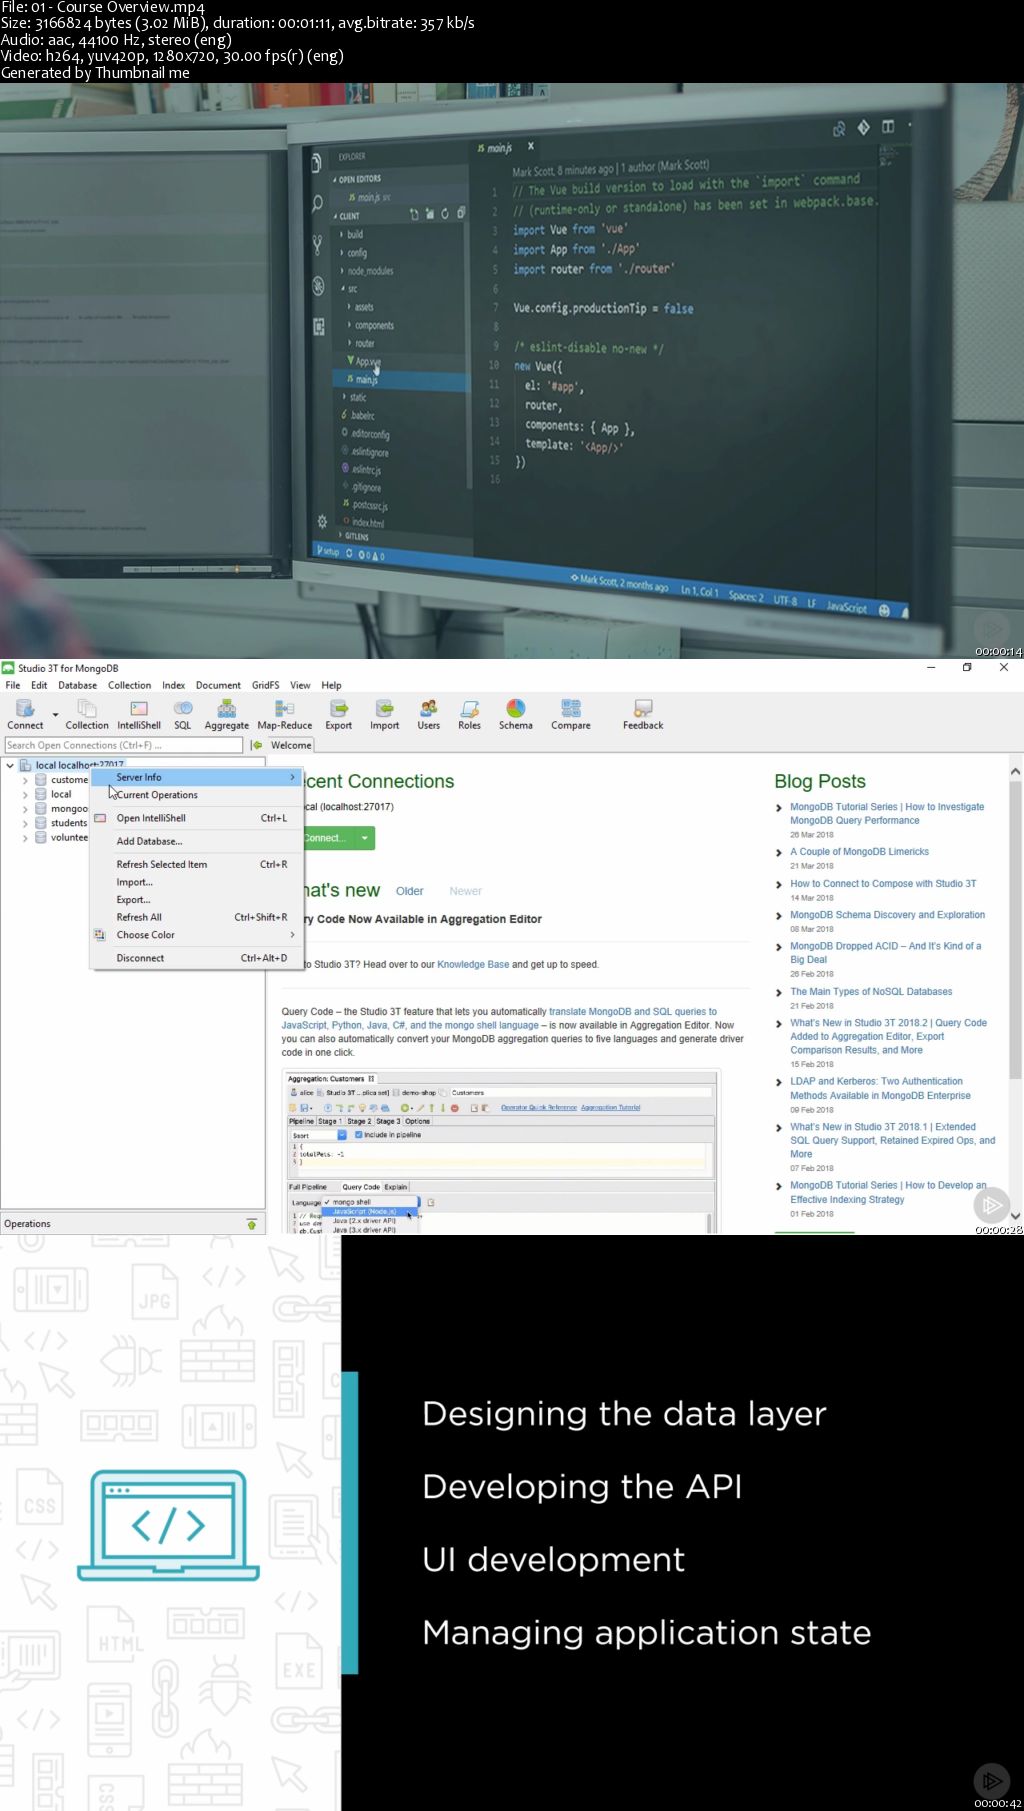This screenshot has height=1811, width=1024.
Task: Click the Extensions icon in VS Code activity bar
Action: point(319,326)
